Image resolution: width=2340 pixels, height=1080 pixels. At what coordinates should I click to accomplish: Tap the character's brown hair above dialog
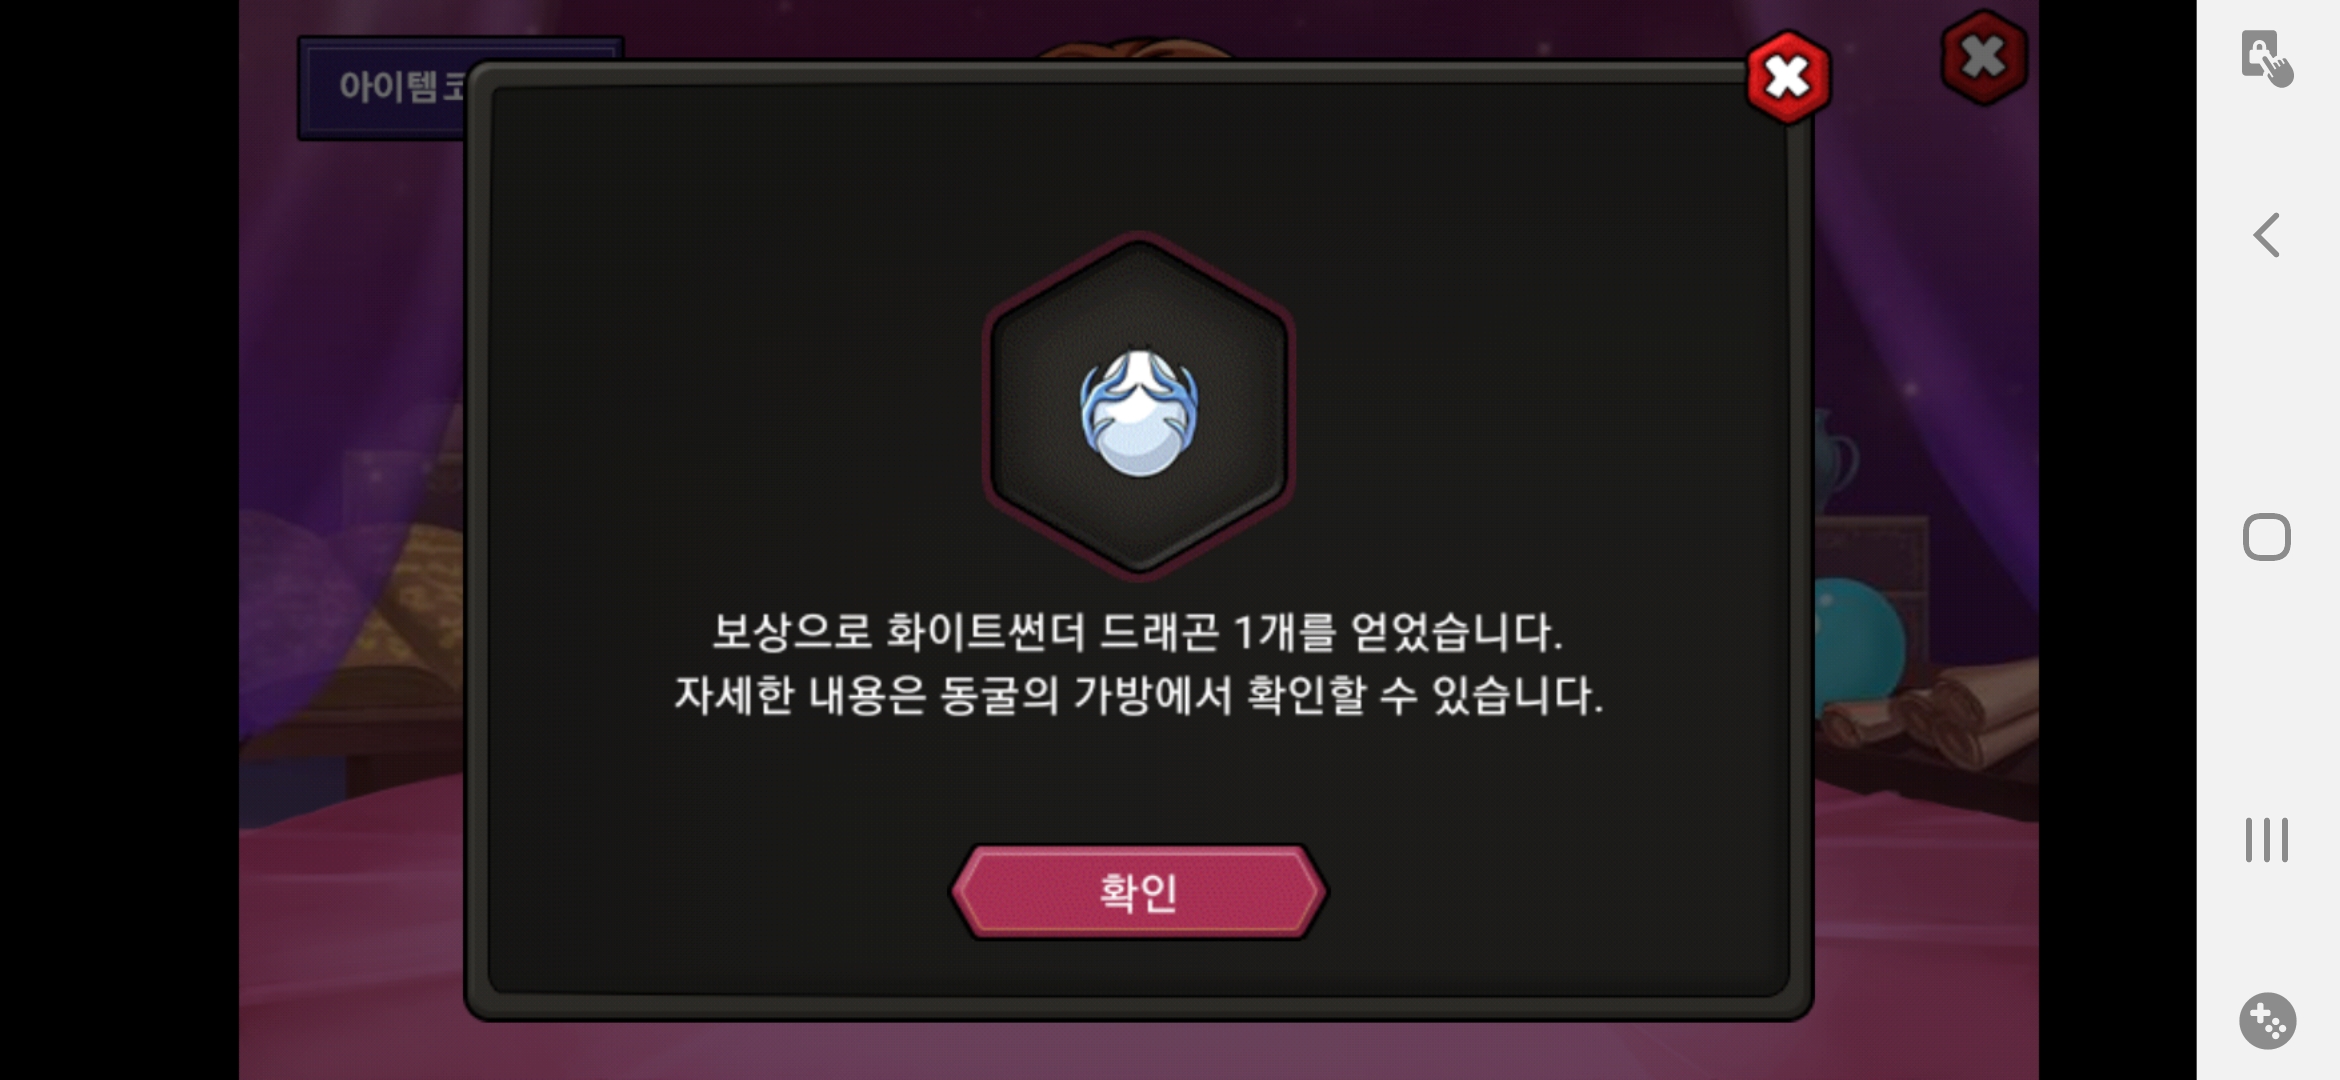click(1135, 48)
